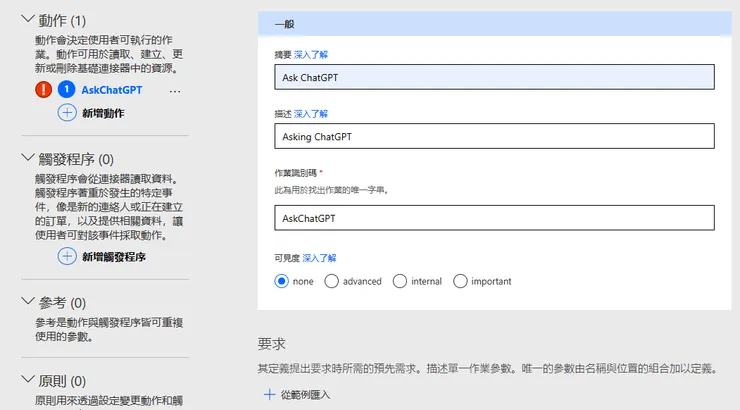Open the AskChatGPT more options ellipsis
The height and width of the screenshot is (410, 740).
175,91
